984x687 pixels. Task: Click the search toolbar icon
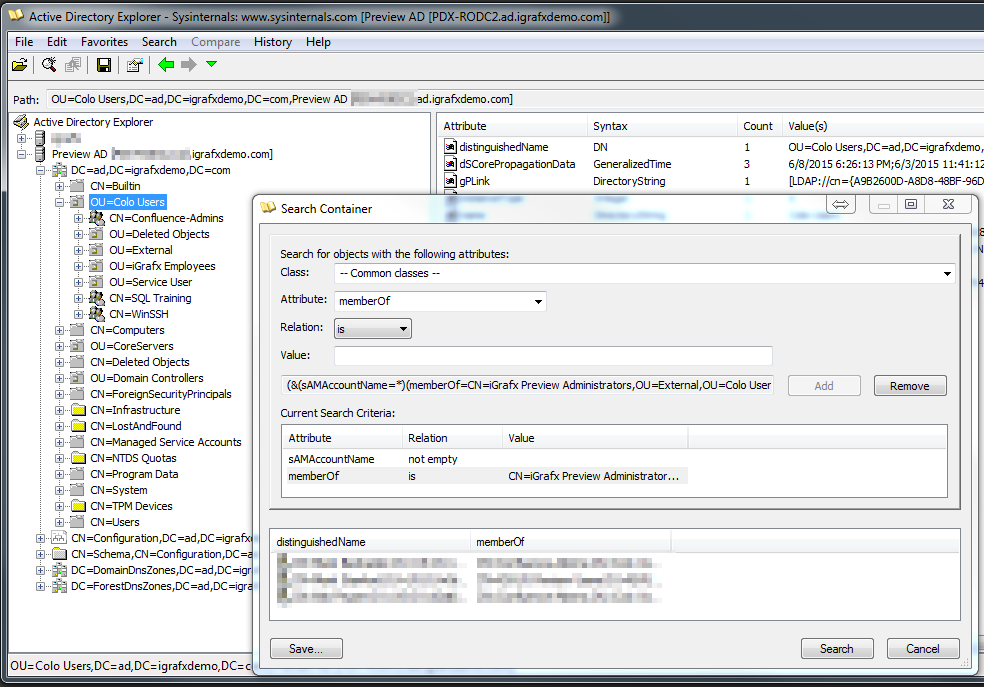(48, 64)
